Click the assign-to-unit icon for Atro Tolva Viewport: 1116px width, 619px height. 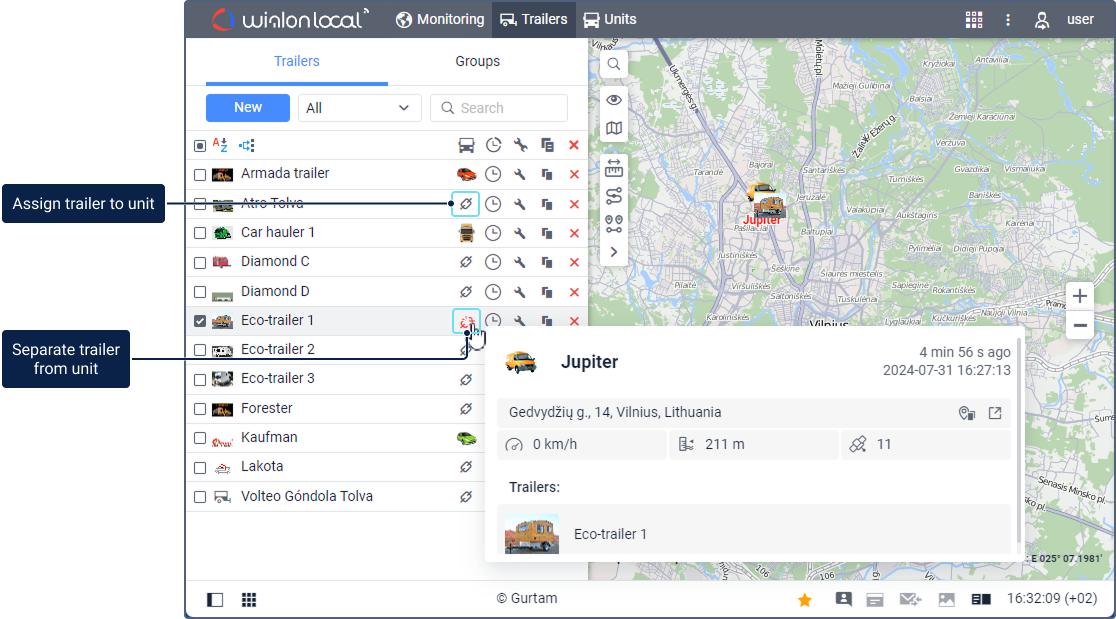click(466, 204)
